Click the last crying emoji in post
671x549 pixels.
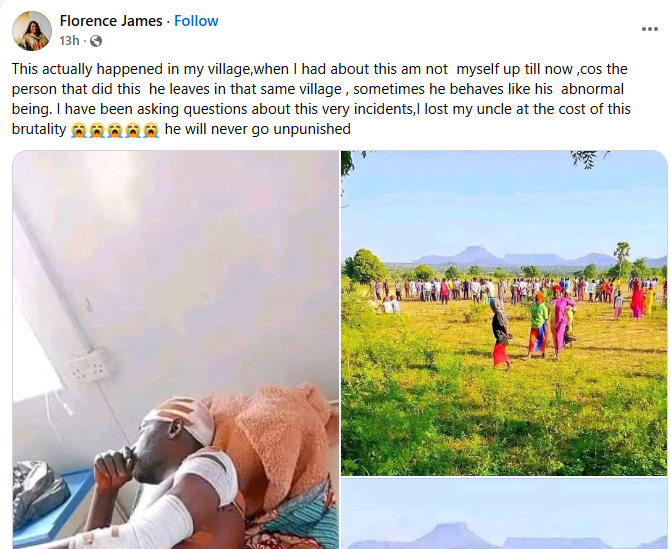[x=151, y=131]
